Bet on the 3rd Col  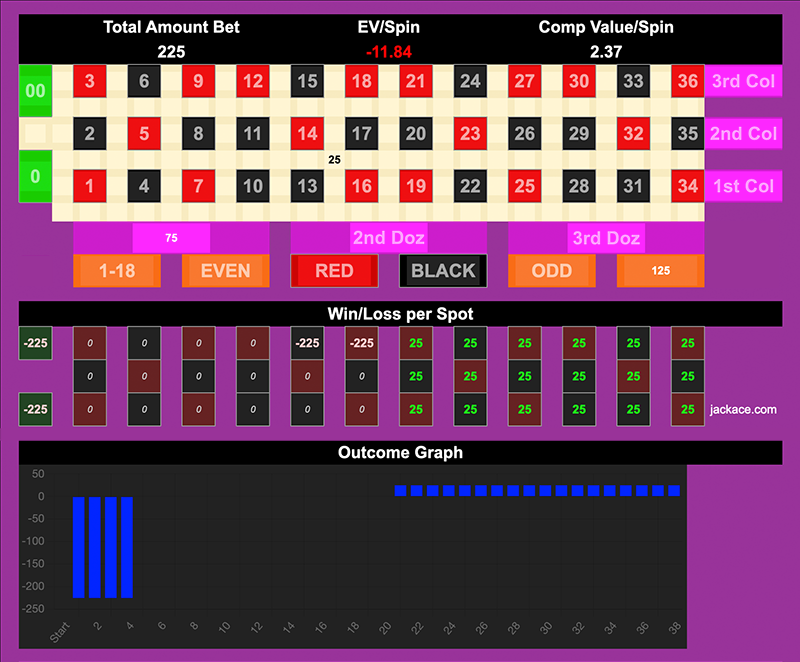(x=743, y=82)
